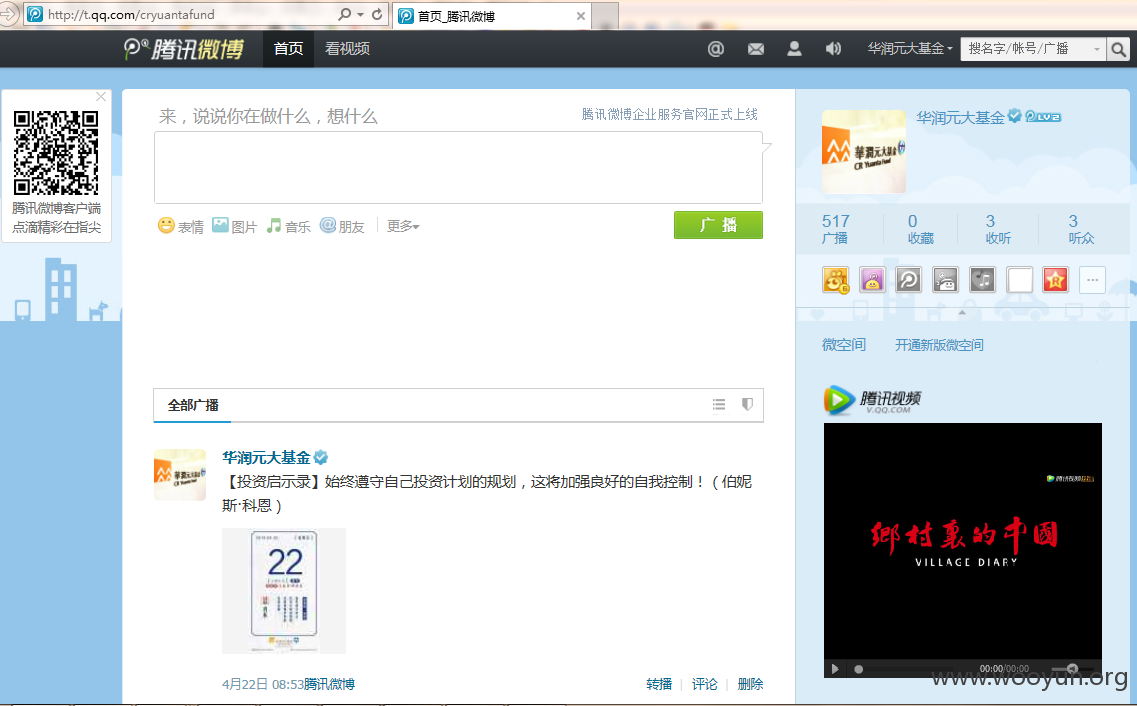Click the verified badge next to sidebar profile name
The image size is (1137, 706).
pyautogui.click(x=1014, y=116)
